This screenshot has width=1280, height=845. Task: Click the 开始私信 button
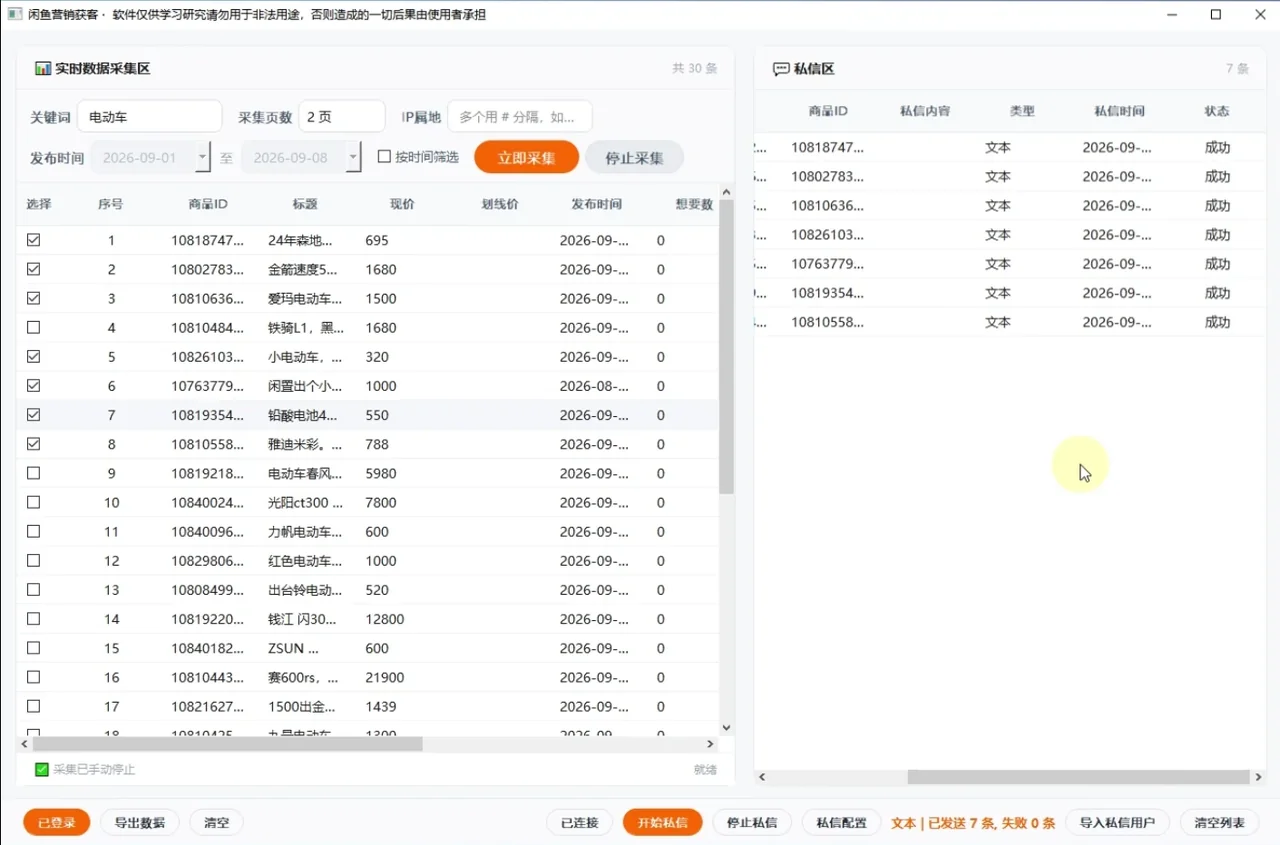click(x=662, y=822)
